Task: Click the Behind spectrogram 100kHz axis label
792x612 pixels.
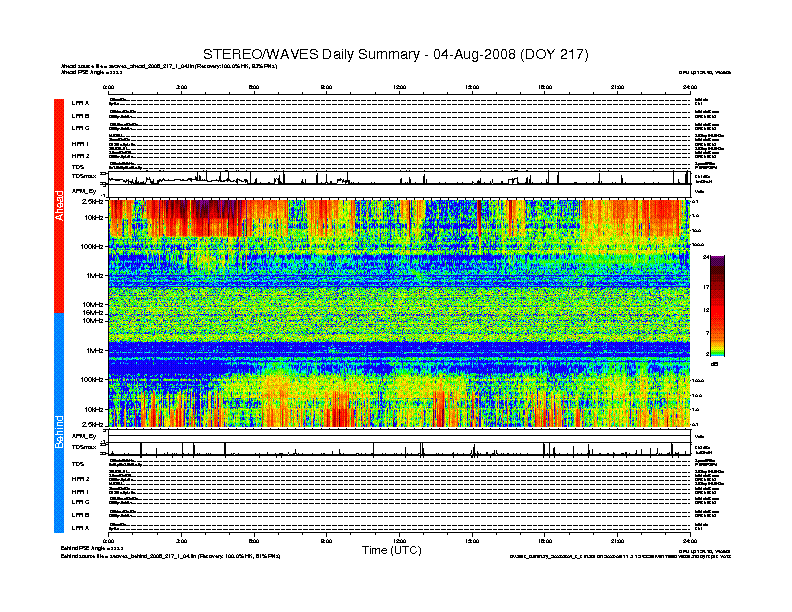Action: coord(92,380)
